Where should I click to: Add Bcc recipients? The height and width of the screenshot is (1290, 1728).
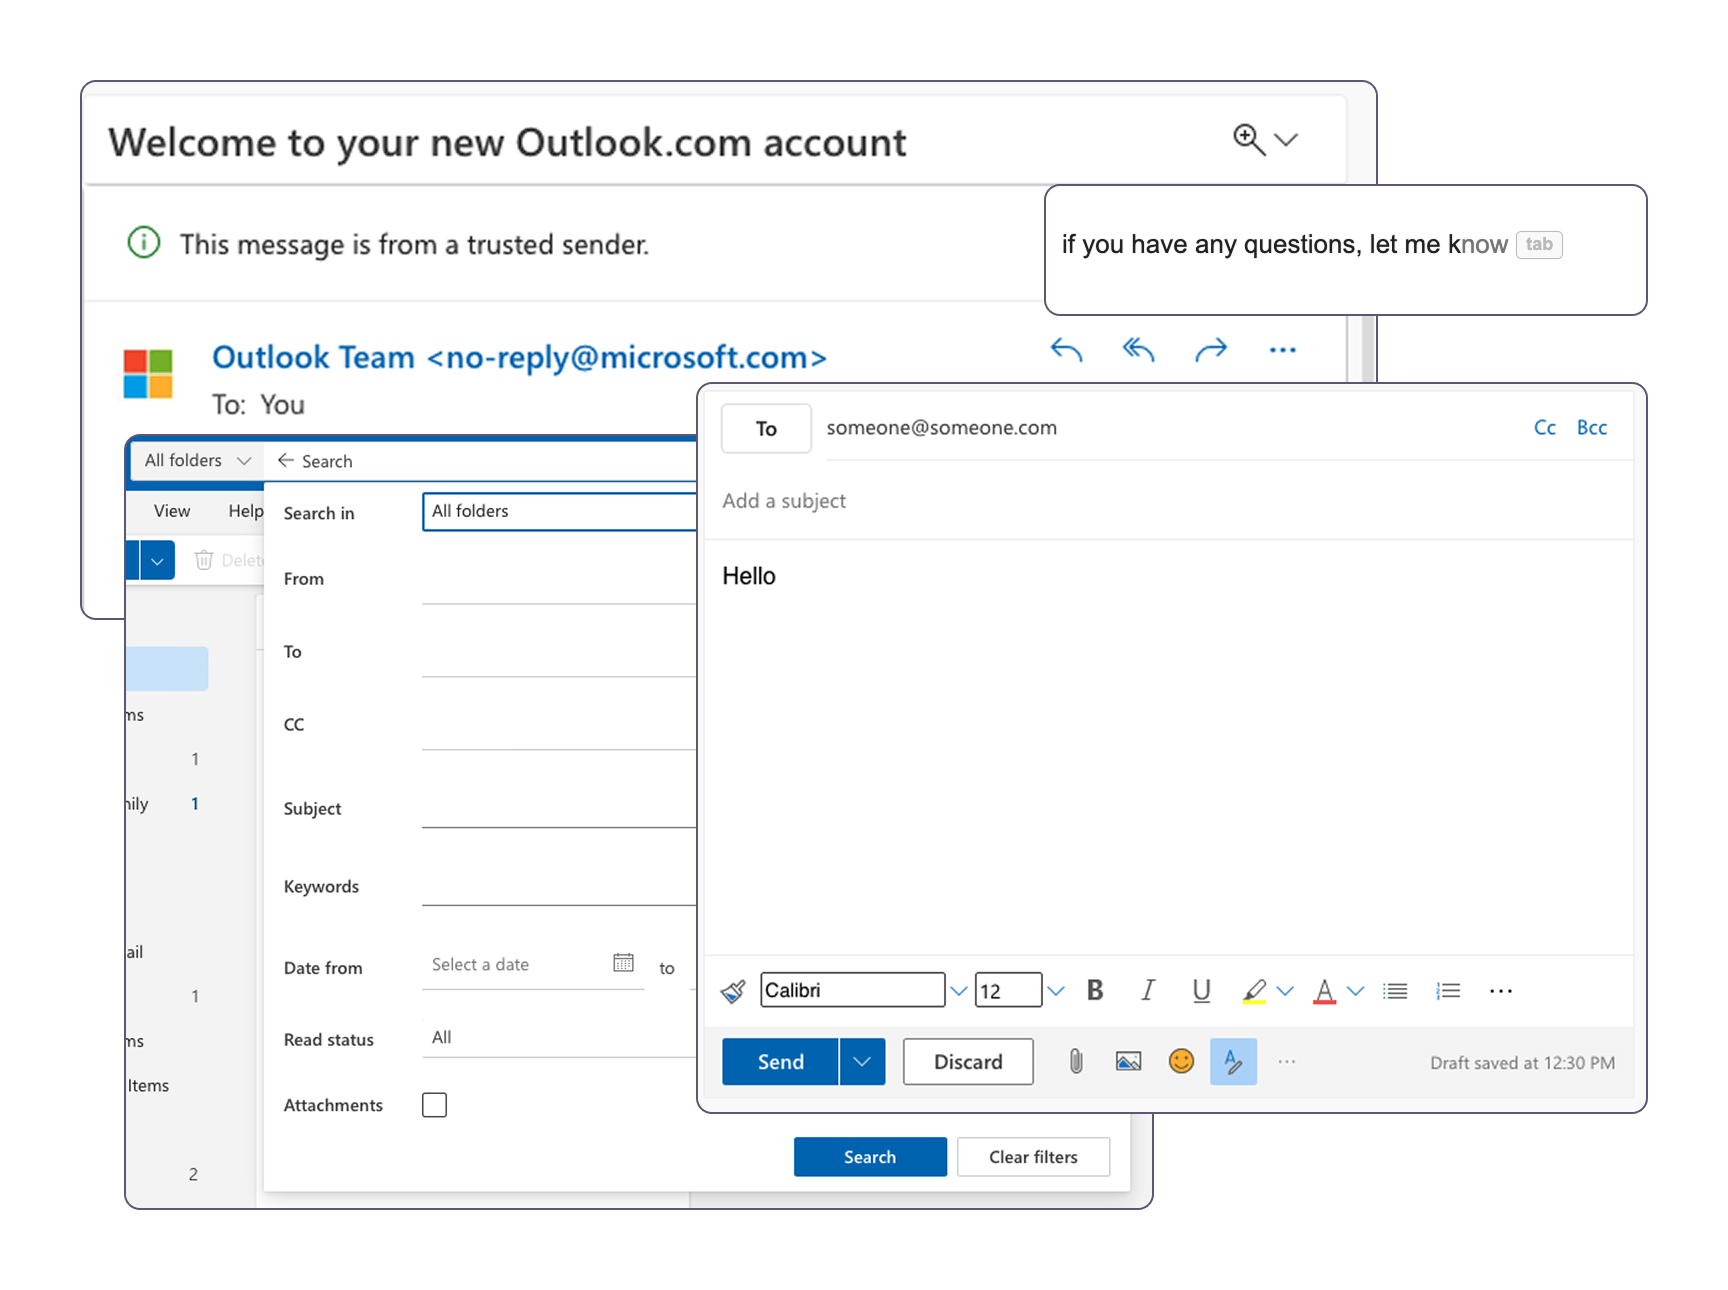[1592, 428]
